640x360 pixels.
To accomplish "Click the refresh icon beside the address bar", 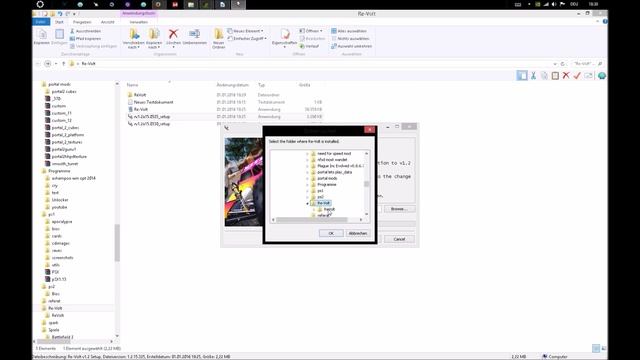I will tap(563, 64).
